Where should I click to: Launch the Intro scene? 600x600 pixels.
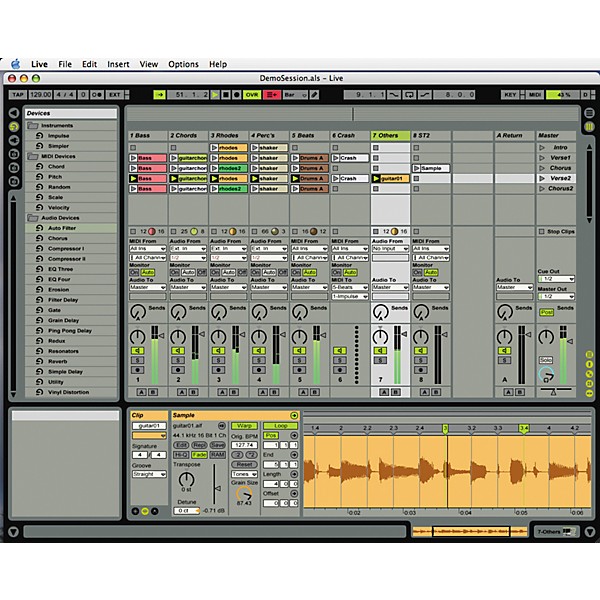[x=542, y=147]
